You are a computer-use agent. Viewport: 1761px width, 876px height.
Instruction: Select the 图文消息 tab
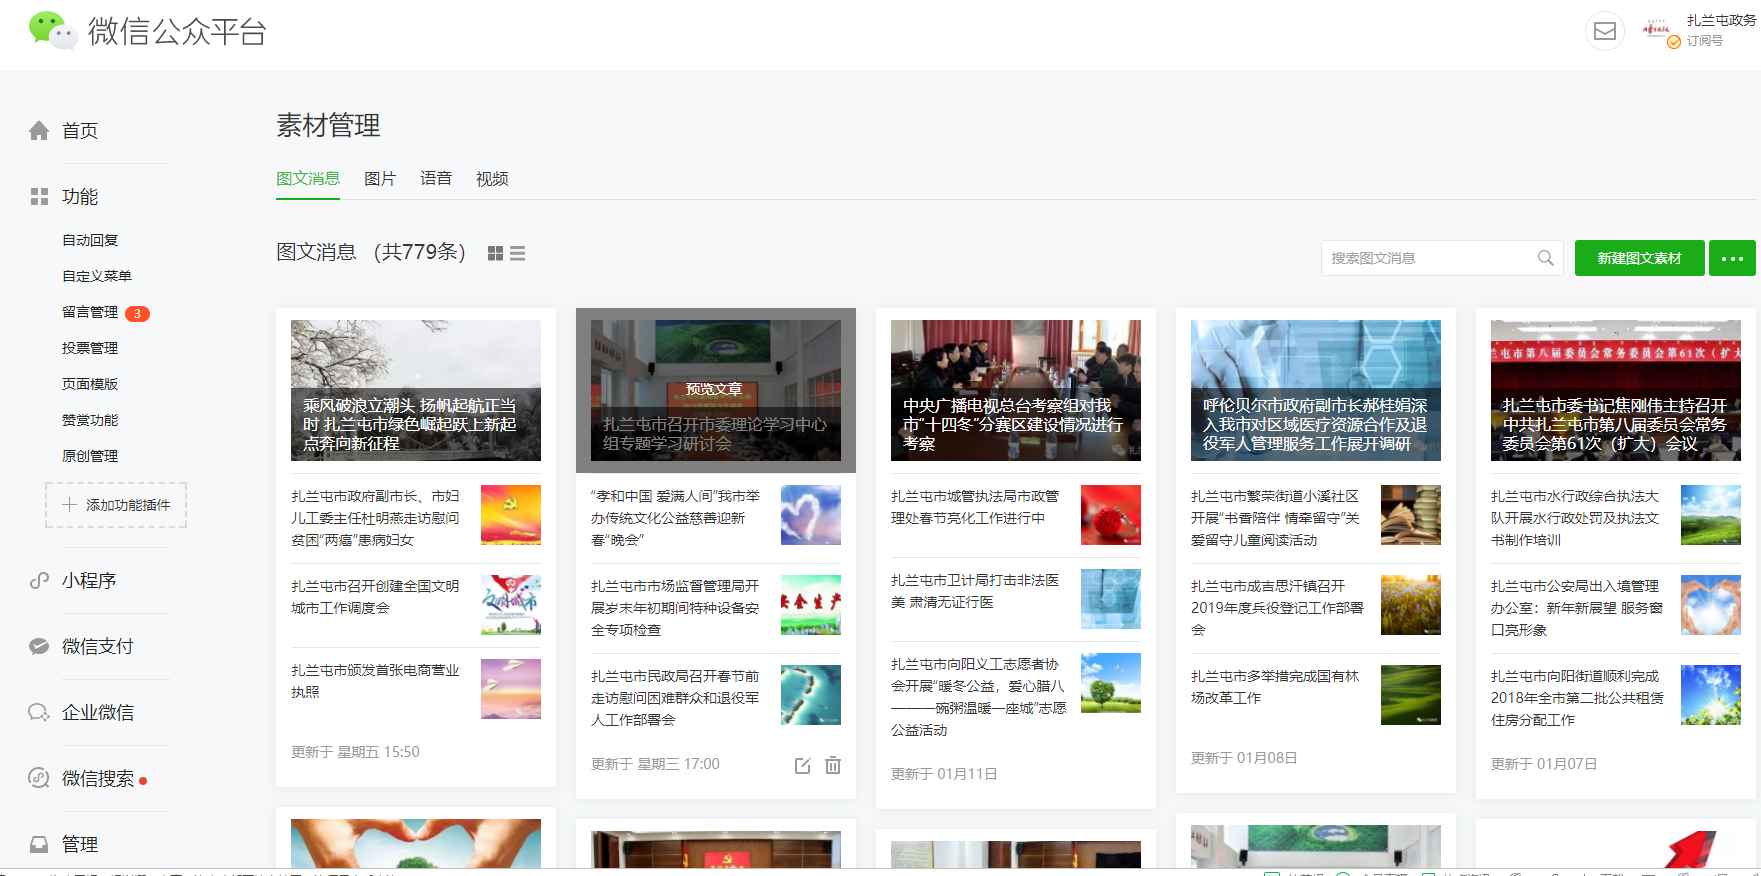(308, 179)
